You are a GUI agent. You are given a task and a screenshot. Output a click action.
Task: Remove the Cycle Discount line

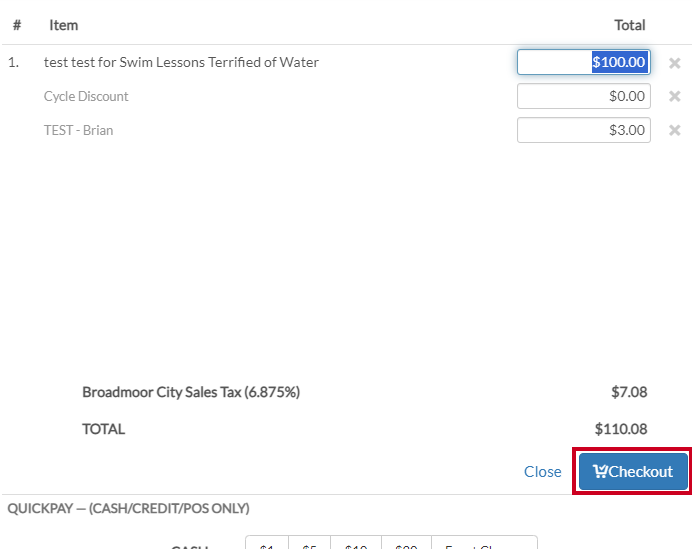[x=674, y=96]
